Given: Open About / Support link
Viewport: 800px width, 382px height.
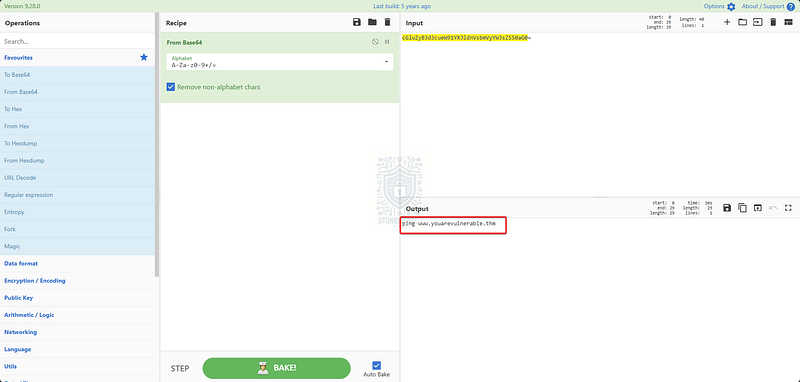Looking at the screenshot, I should [763, 7].
